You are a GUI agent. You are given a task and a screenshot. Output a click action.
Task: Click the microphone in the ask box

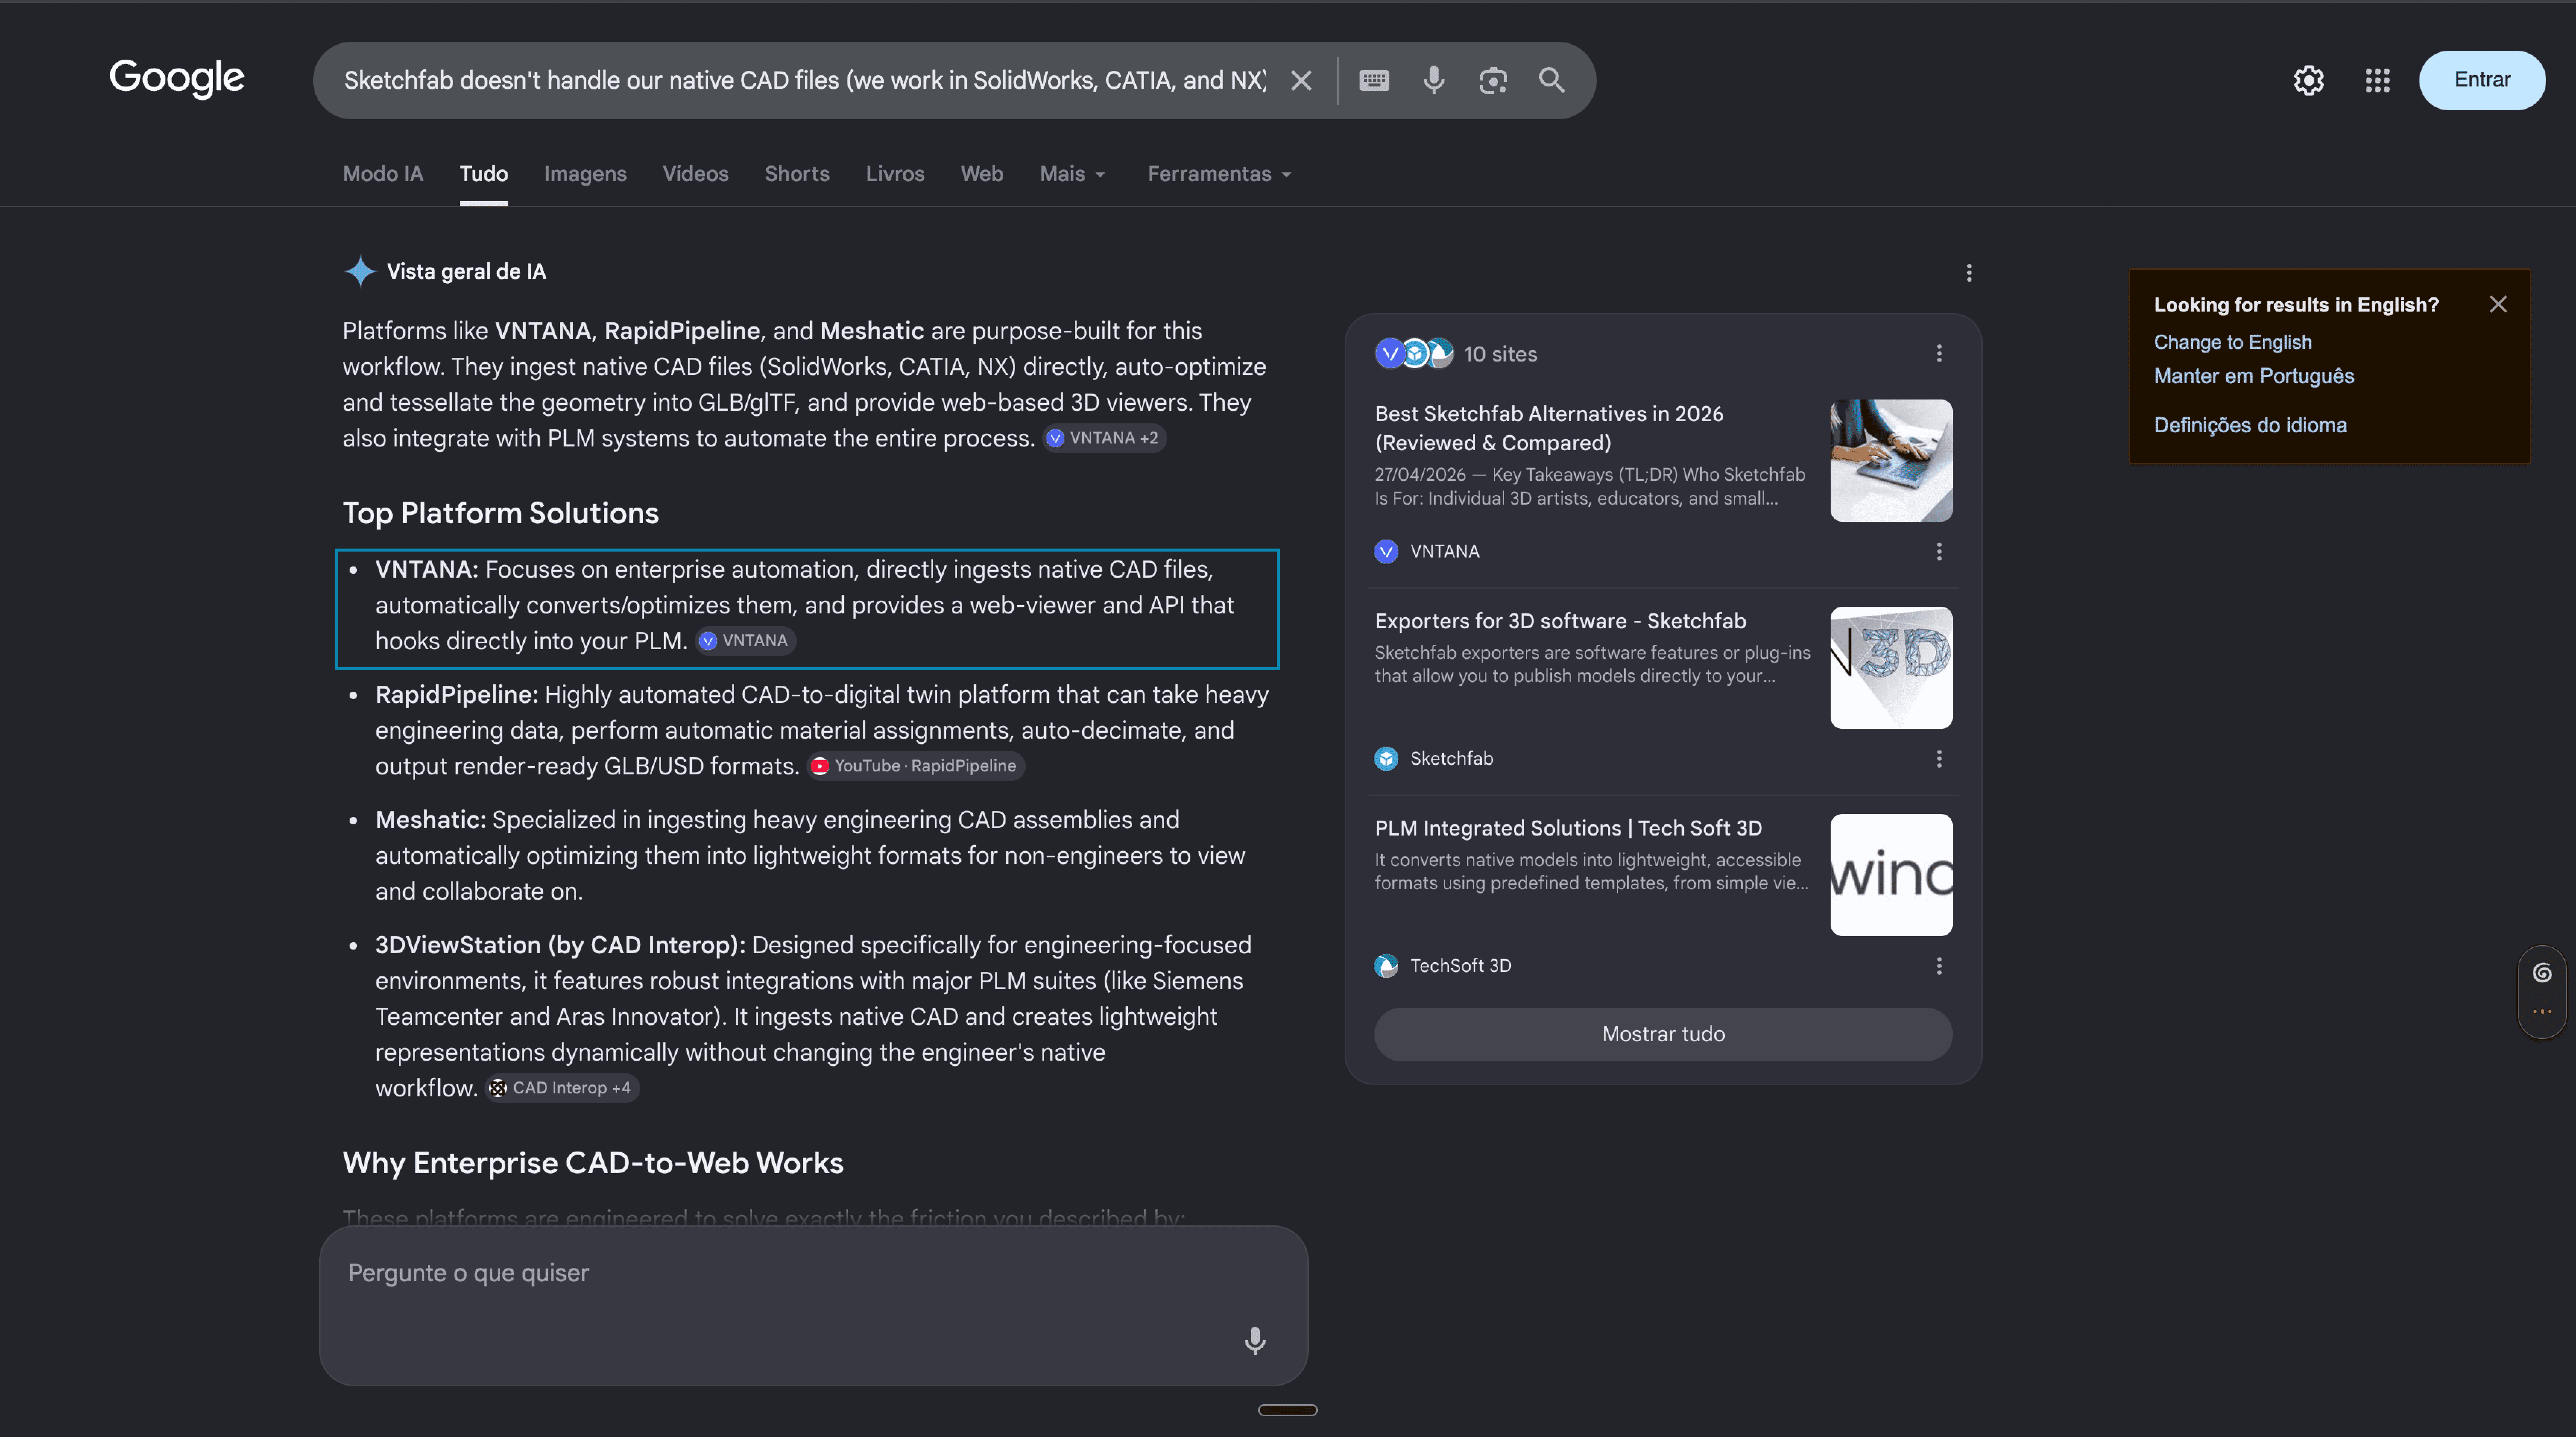coord(1254,1340)
